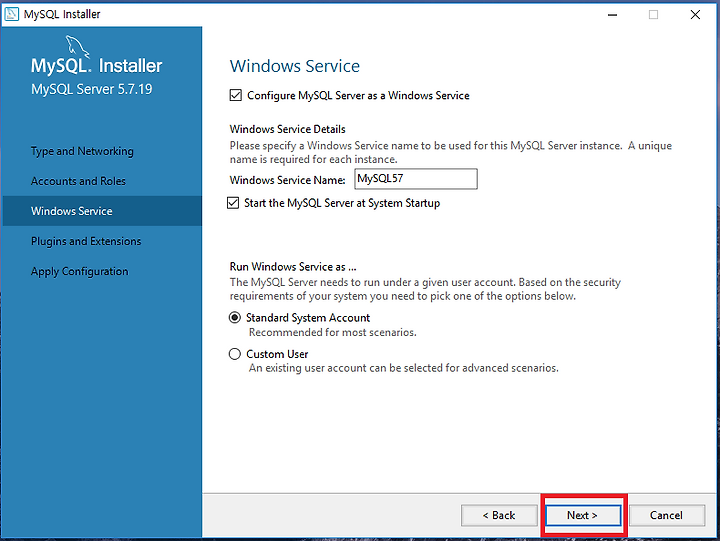Proceed with the Next button
The image size is (720, 541).
(583, 515)
